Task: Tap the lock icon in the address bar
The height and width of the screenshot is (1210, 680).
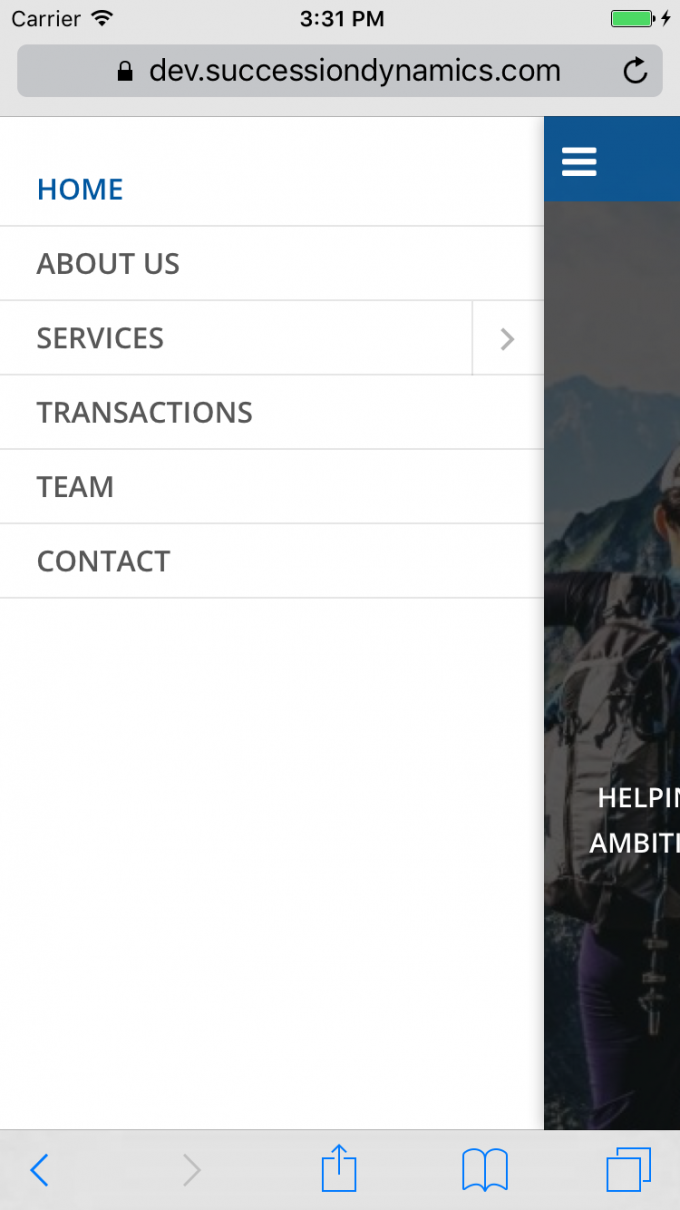Action: coord(125,71)
